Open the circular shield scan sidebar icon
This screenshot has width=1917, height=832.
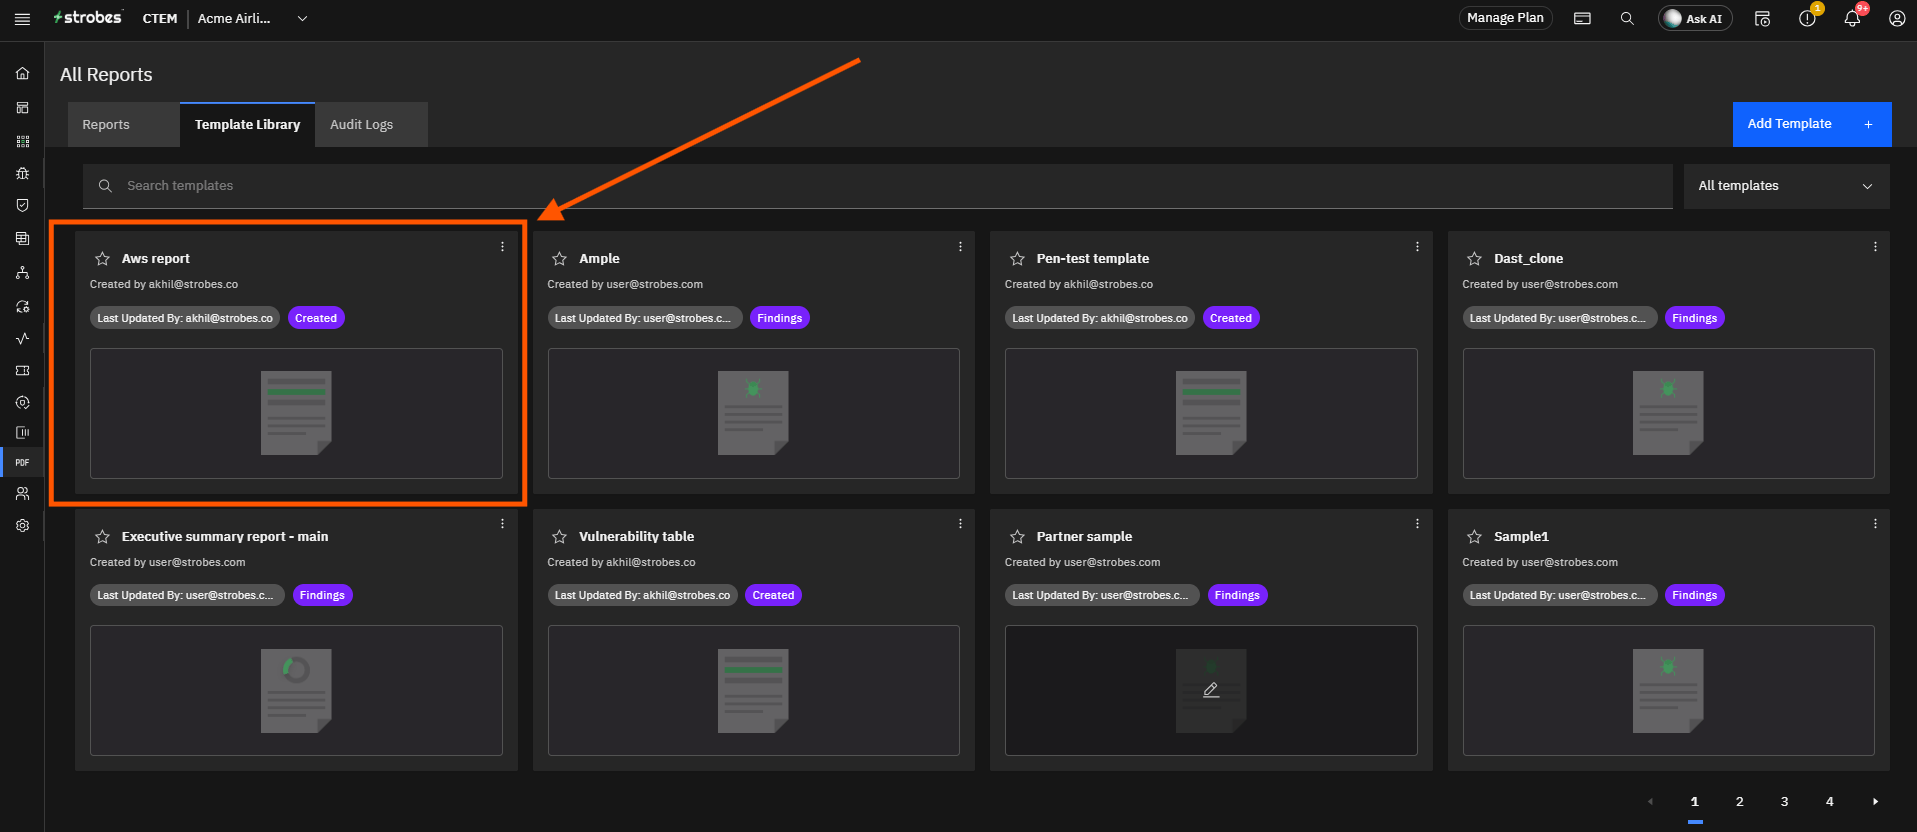pyautogui.click(x=22, y=402)
